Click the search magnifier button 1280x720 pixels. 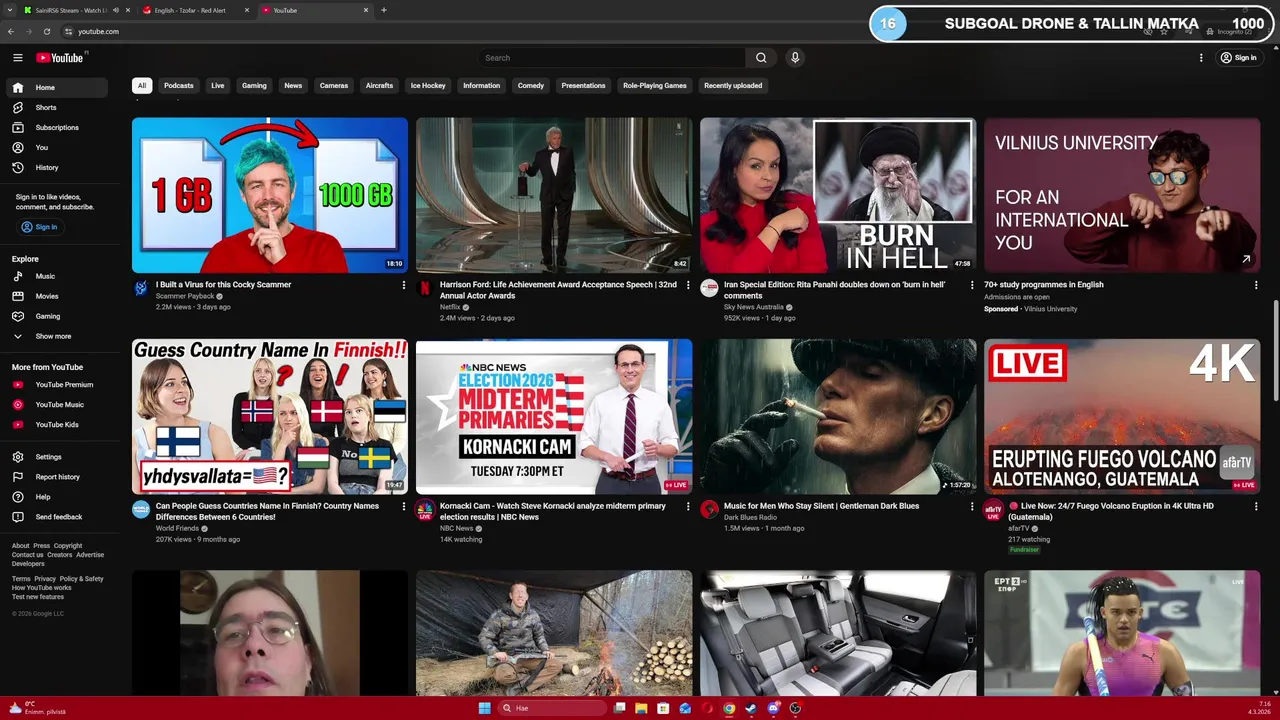point(761,58)
